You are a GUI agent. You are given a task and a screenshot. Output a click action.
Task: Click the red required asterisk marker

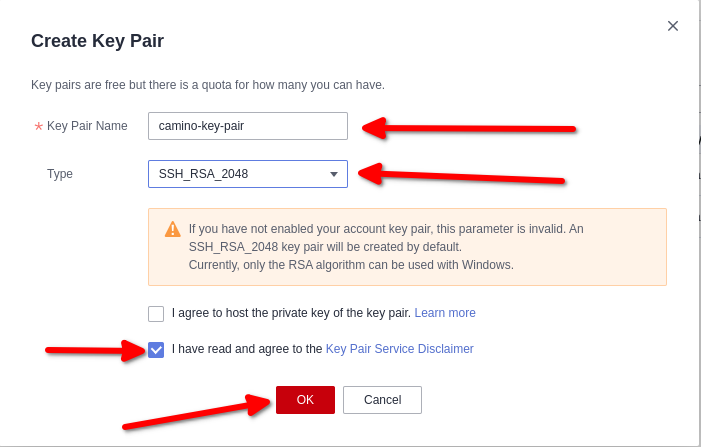pos(38,127)
